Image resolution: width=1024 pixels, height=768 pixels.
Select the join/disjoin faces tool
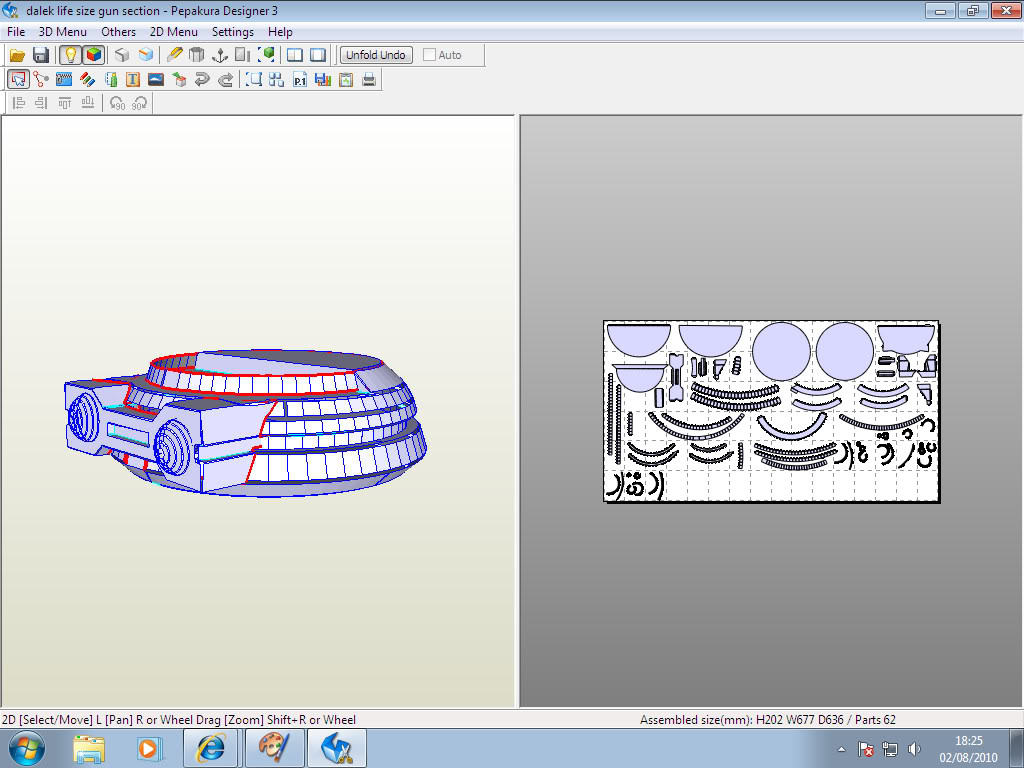tap(40, 80)
